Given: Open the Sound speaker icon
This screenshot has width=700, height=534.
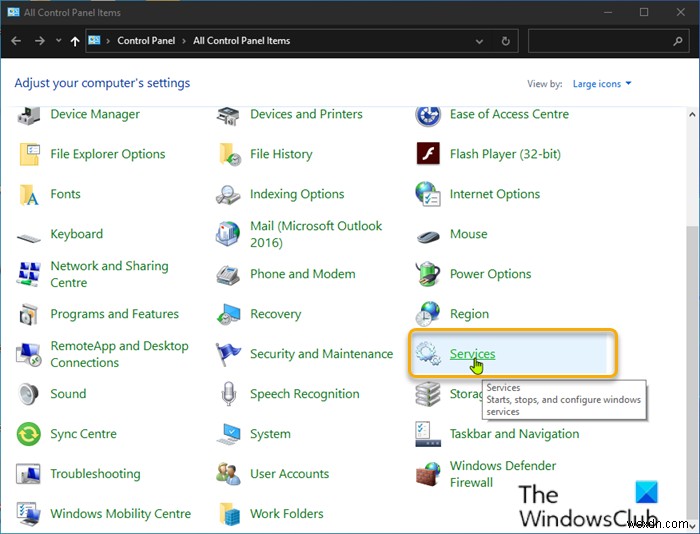Looking at the screenshot, I should (29, 394).
